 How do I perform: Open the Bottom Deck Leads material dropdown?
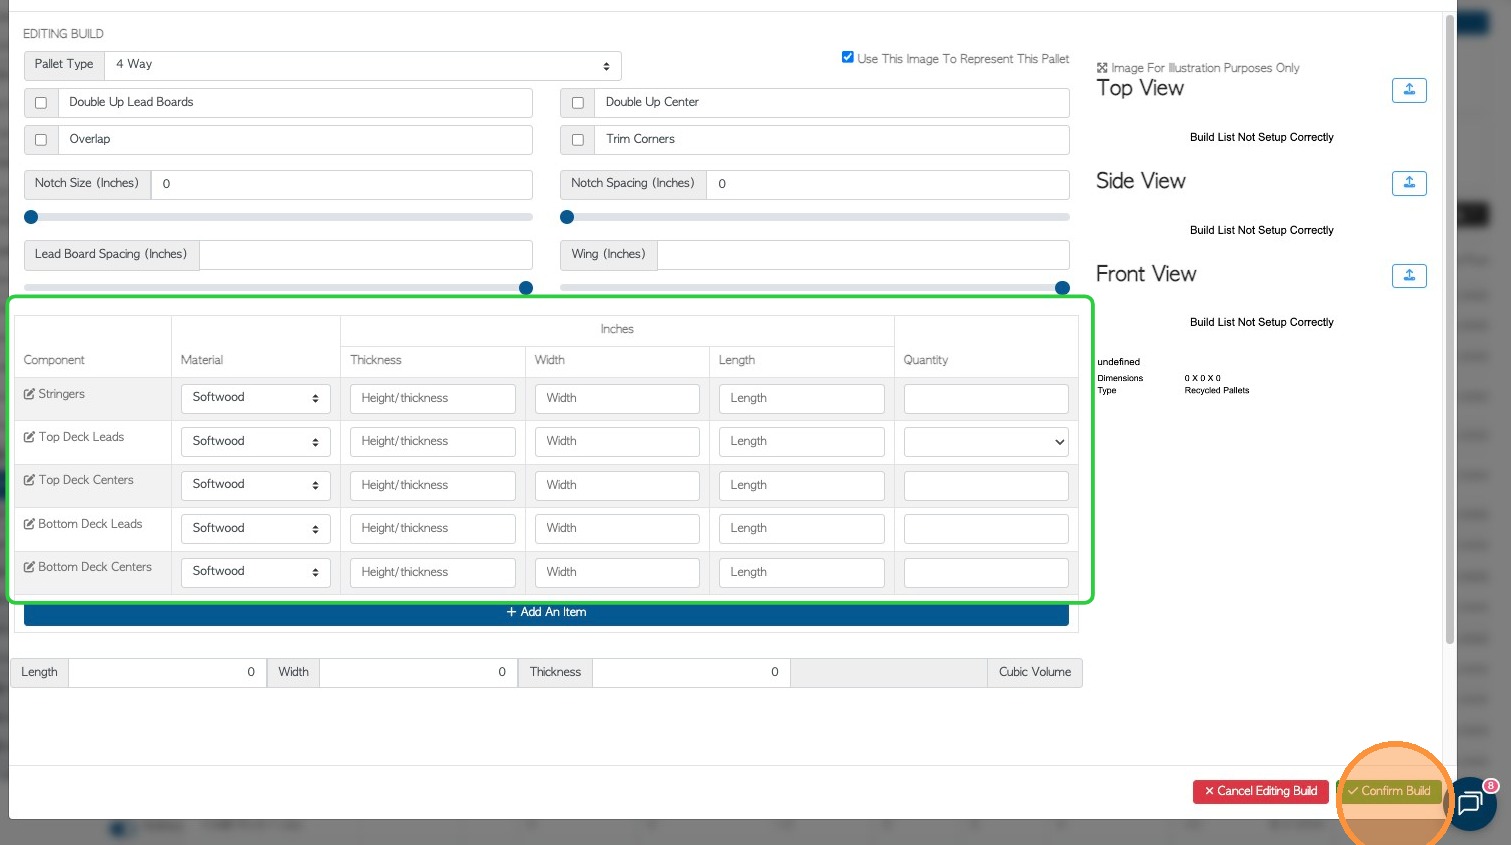pos(256,528)
